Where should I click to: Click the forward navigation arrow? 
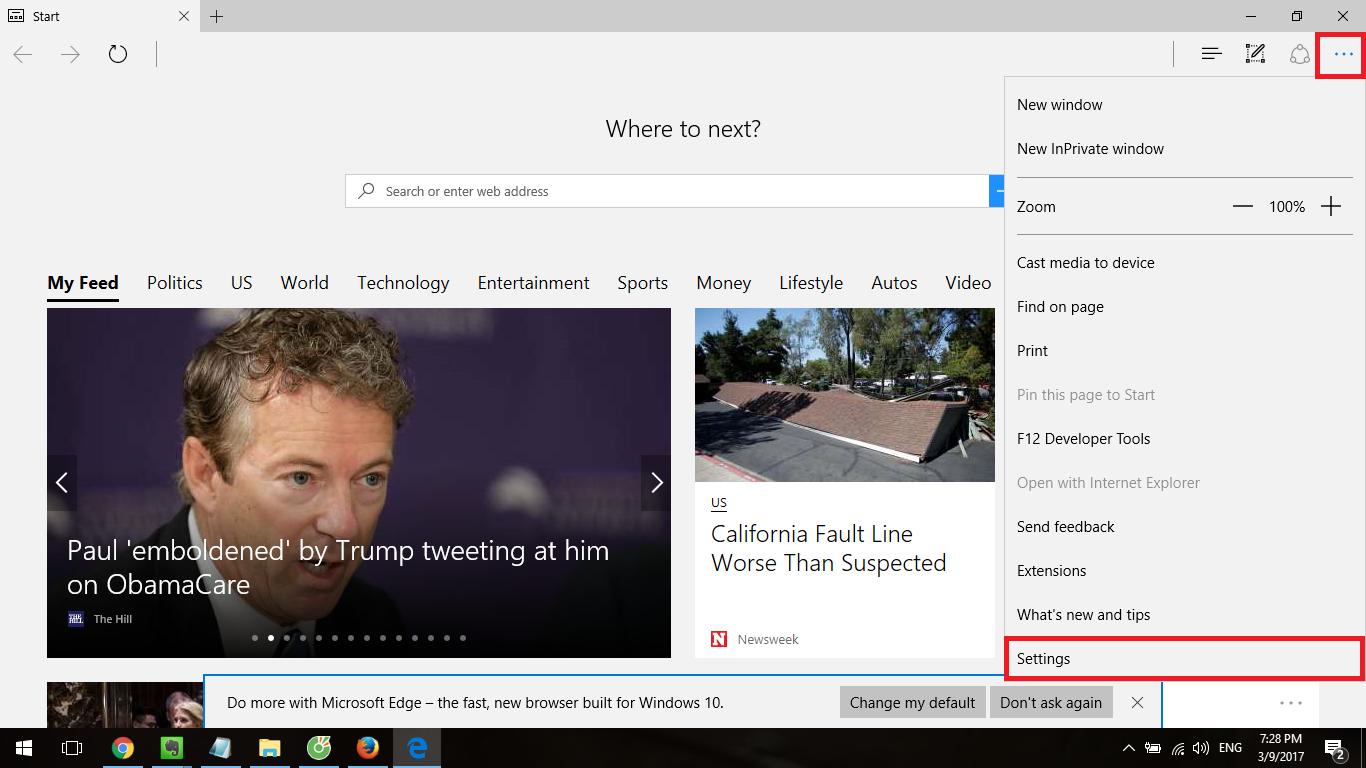[70, 54]
